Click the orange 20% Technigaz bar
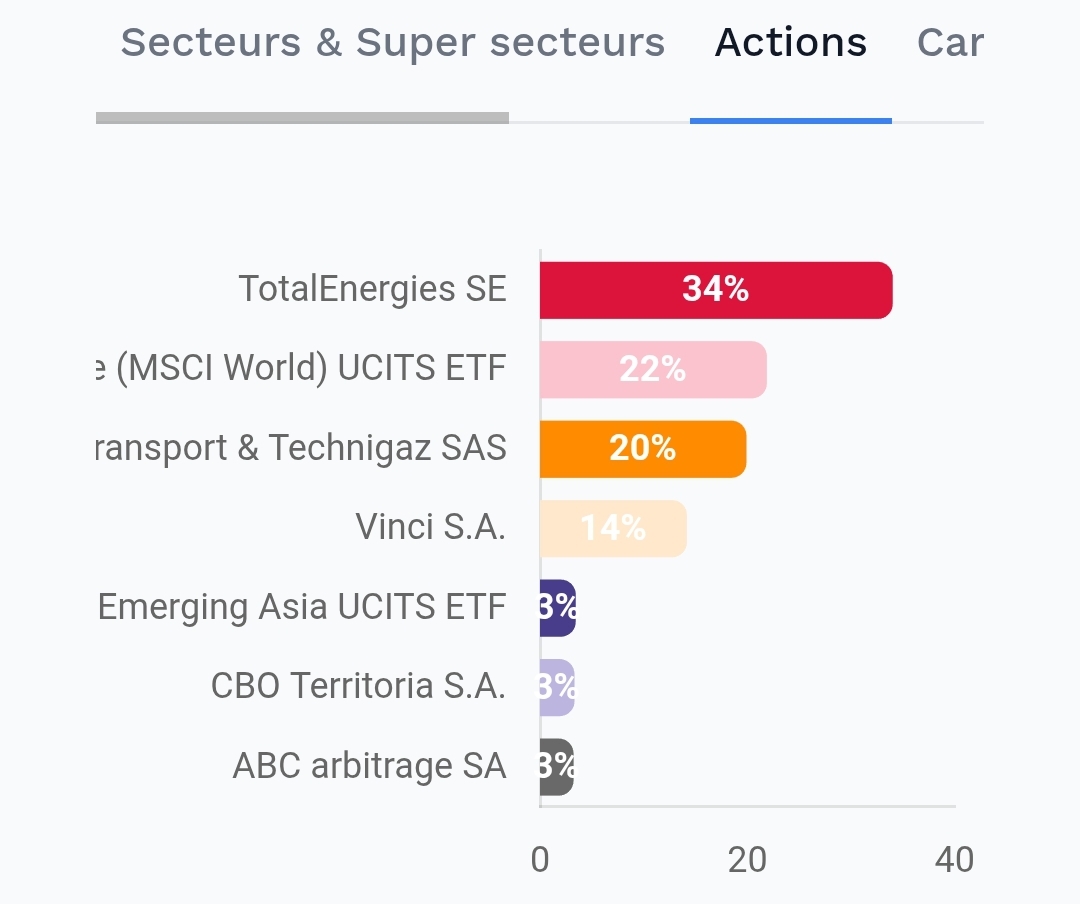The image size is (1080, 904). tap(642, 449)
